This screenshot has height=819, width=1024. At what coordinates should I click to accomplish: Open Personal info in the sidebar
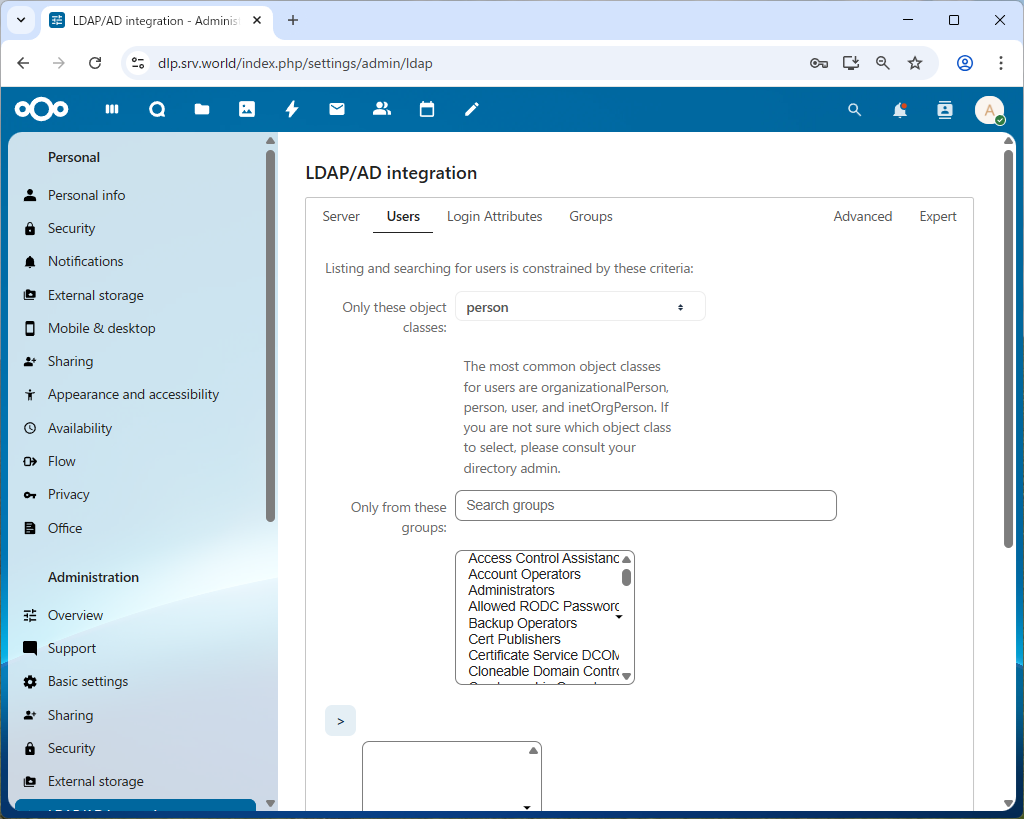[x=86, y=195]
